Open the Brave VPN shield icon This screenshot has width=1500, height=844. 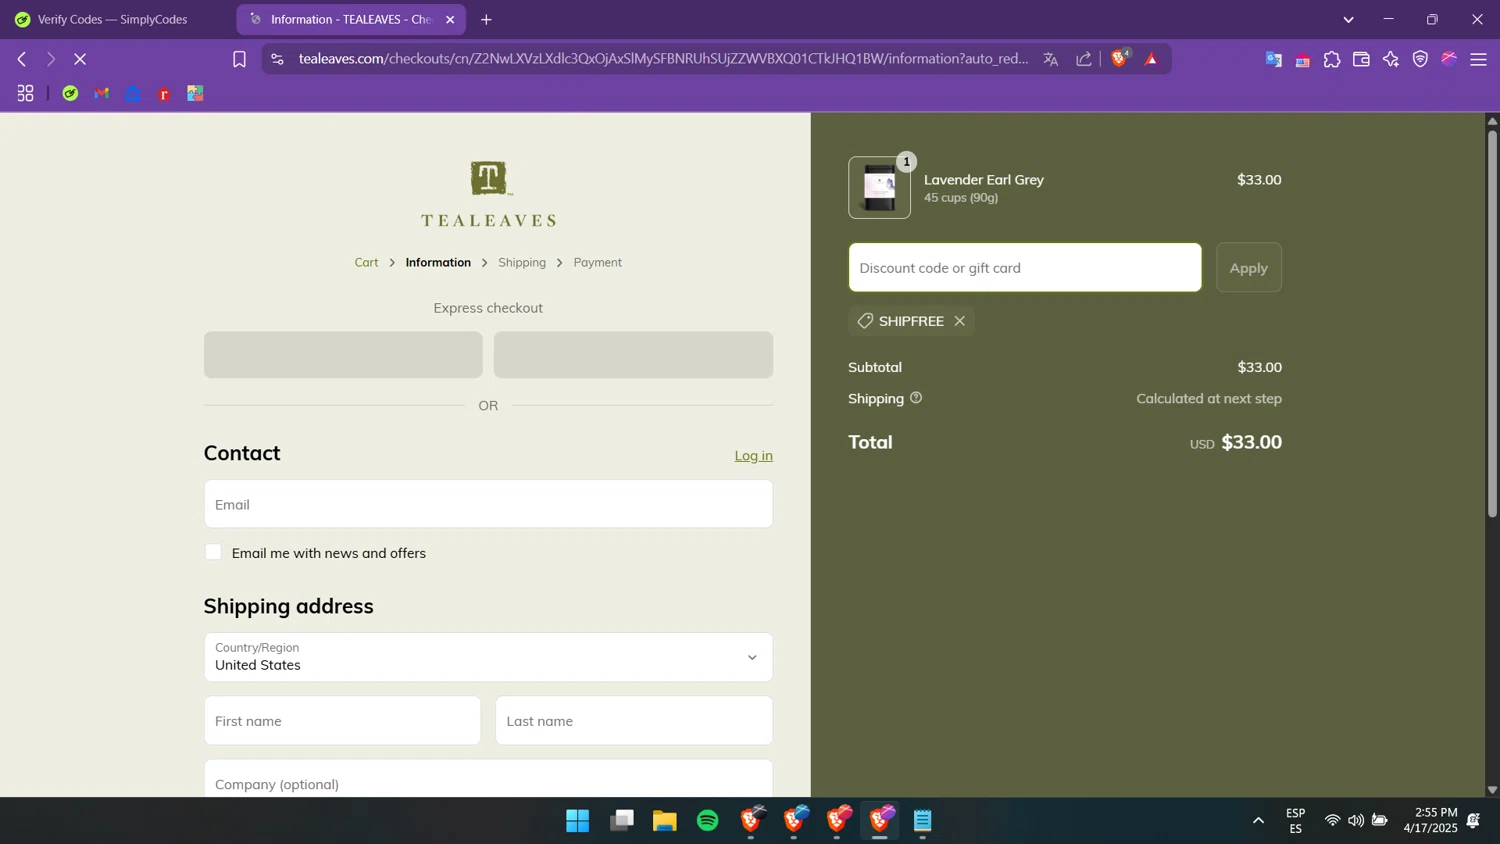1420,60
